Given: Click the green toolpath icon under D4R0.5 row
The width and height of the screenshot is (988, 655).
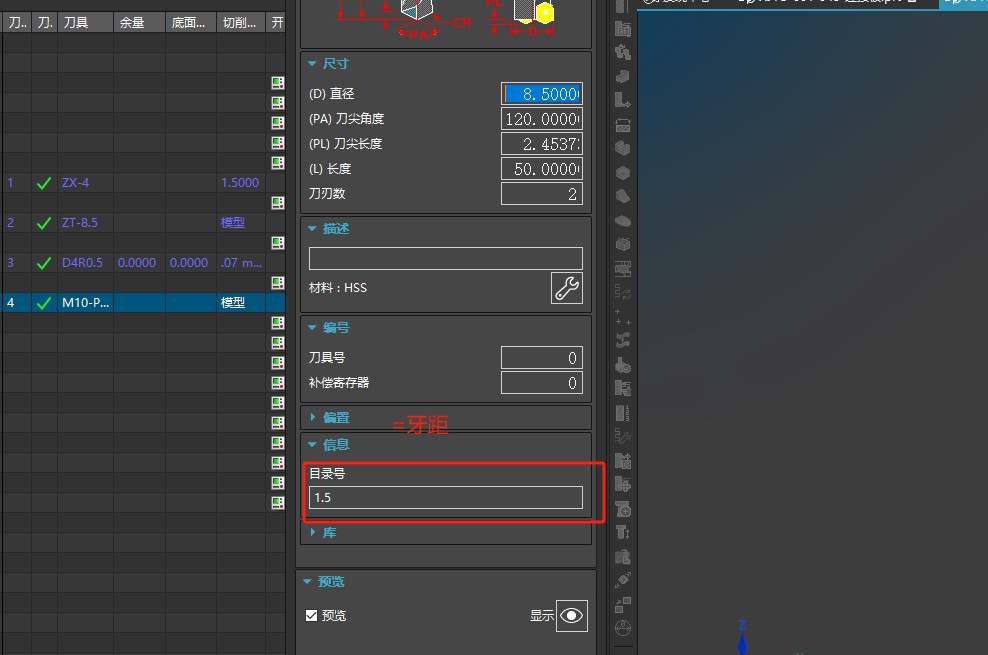Looking at the screenshot, I should pos(277,282).
